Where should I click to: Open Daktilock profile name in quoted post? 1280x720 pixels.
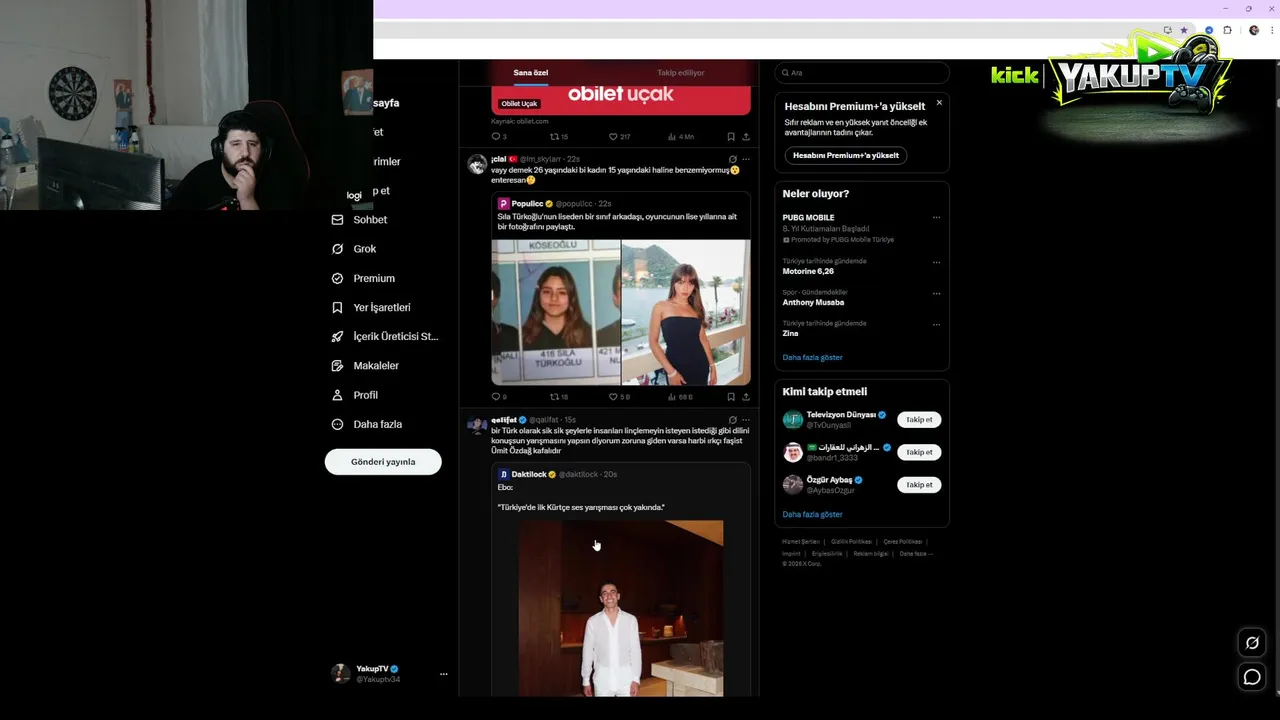click(x=528, y=474)
